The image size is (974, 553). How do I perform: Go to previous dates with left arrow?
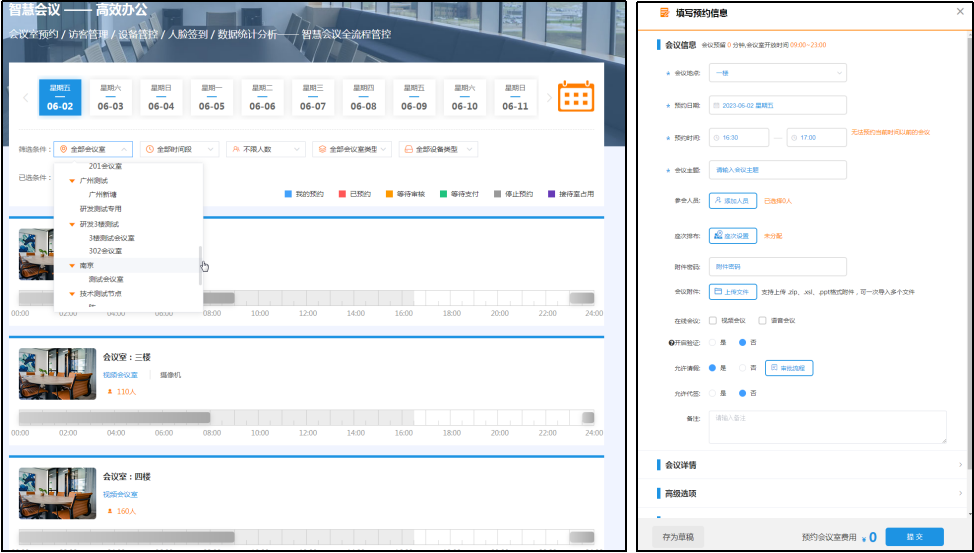25,98
